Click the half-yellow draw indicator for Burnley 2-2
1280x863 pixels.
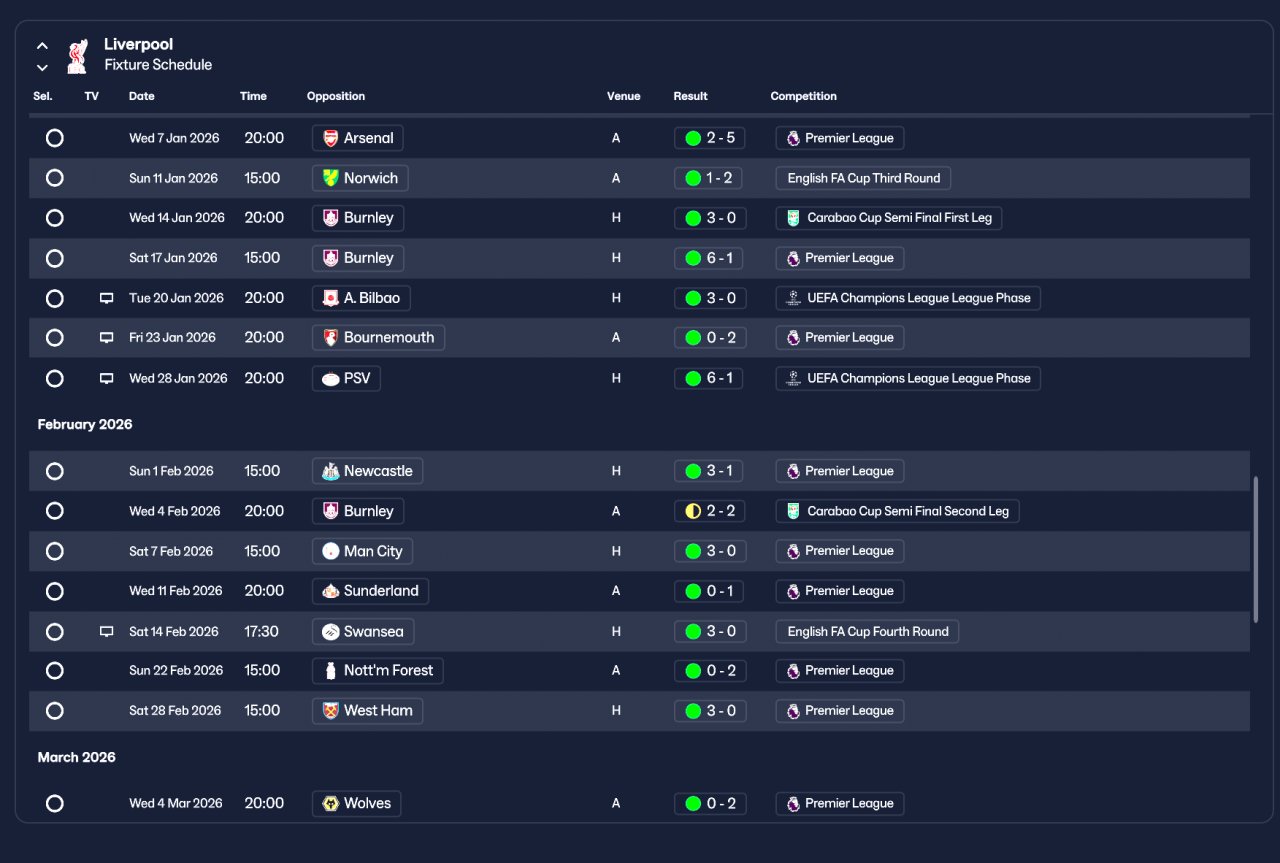693,511
